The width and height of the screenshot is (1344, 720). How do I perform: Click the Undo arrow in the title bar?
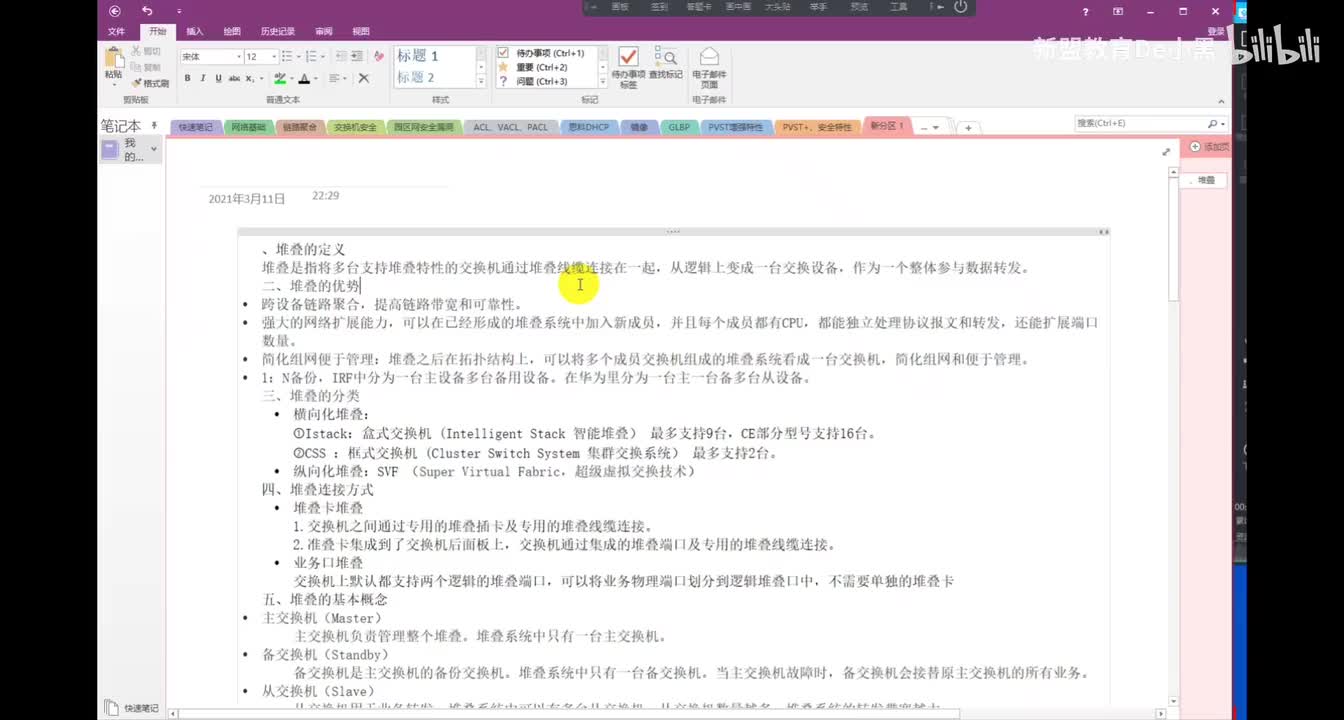[x=147, y=11]
